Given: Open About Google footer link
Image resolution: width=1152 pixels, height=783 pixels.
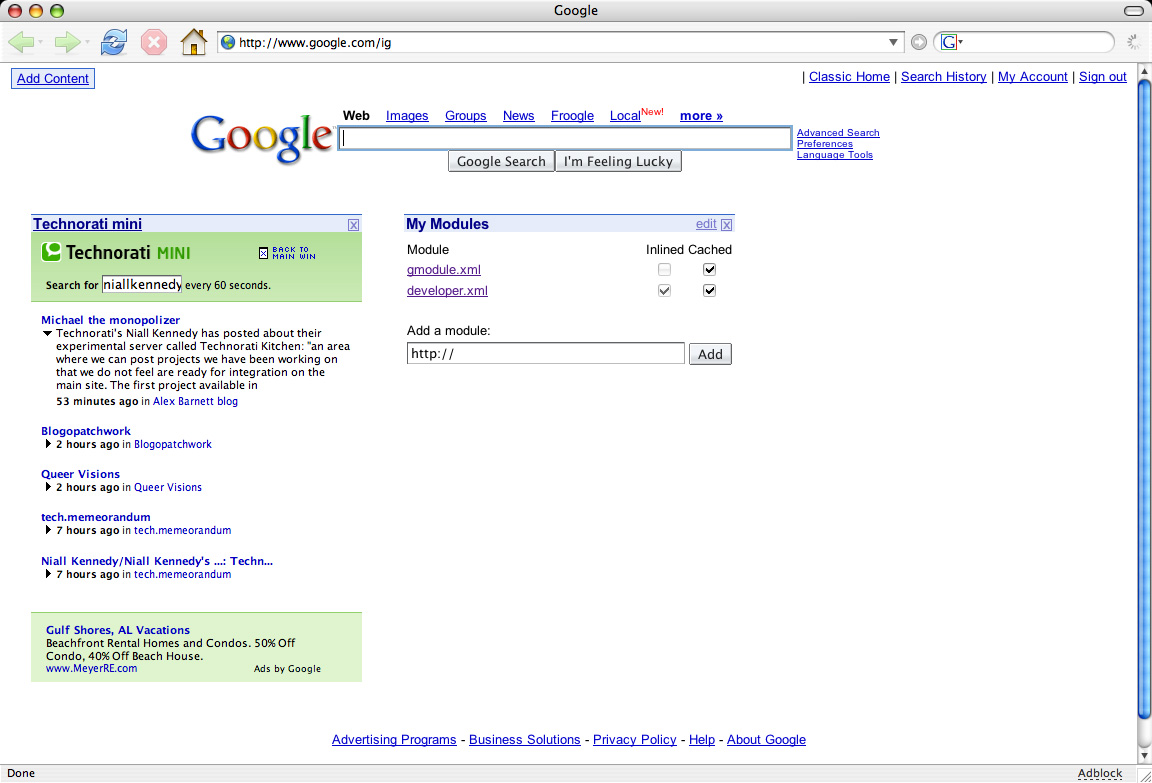Looking at the screenshot, I should (766, 740).
